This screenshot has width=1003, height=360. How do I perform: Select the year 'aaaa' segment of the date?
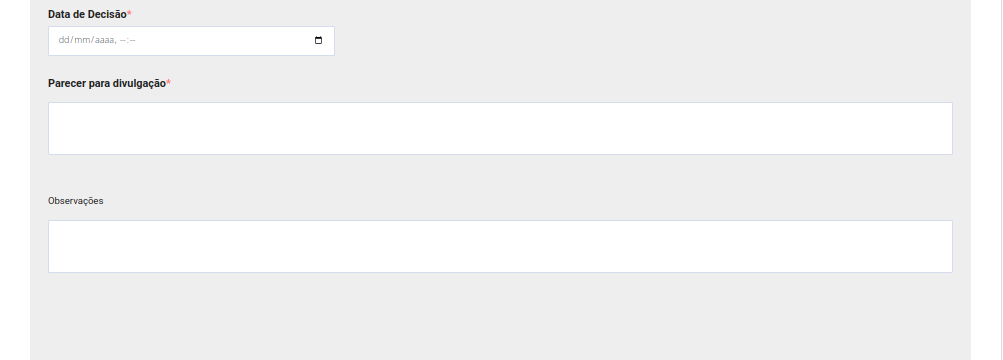pyautogui.click(x=105, y=40)
